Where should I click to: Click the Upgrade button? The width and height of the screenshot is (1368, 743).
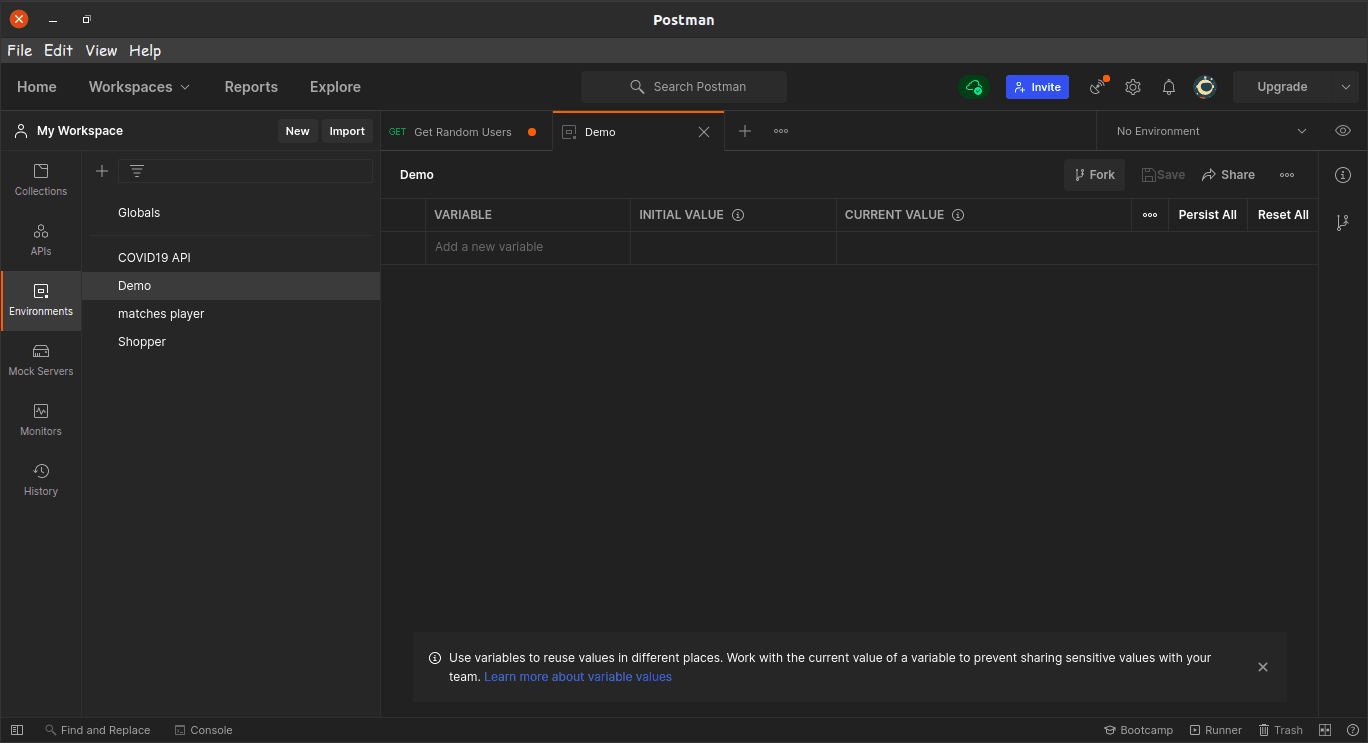click(1282, 87)
